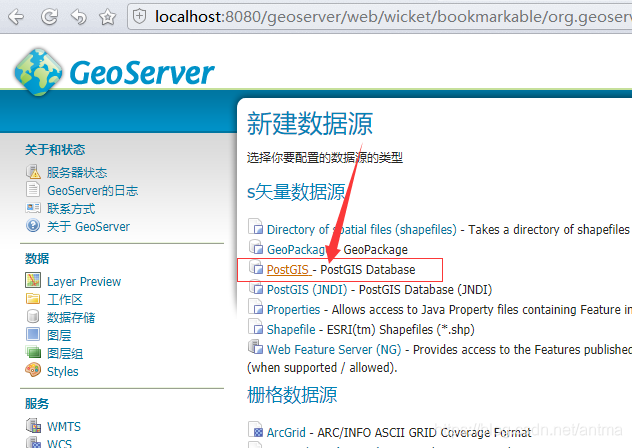
Task: Open the WCS service link
Action: (x=59, y=443)
